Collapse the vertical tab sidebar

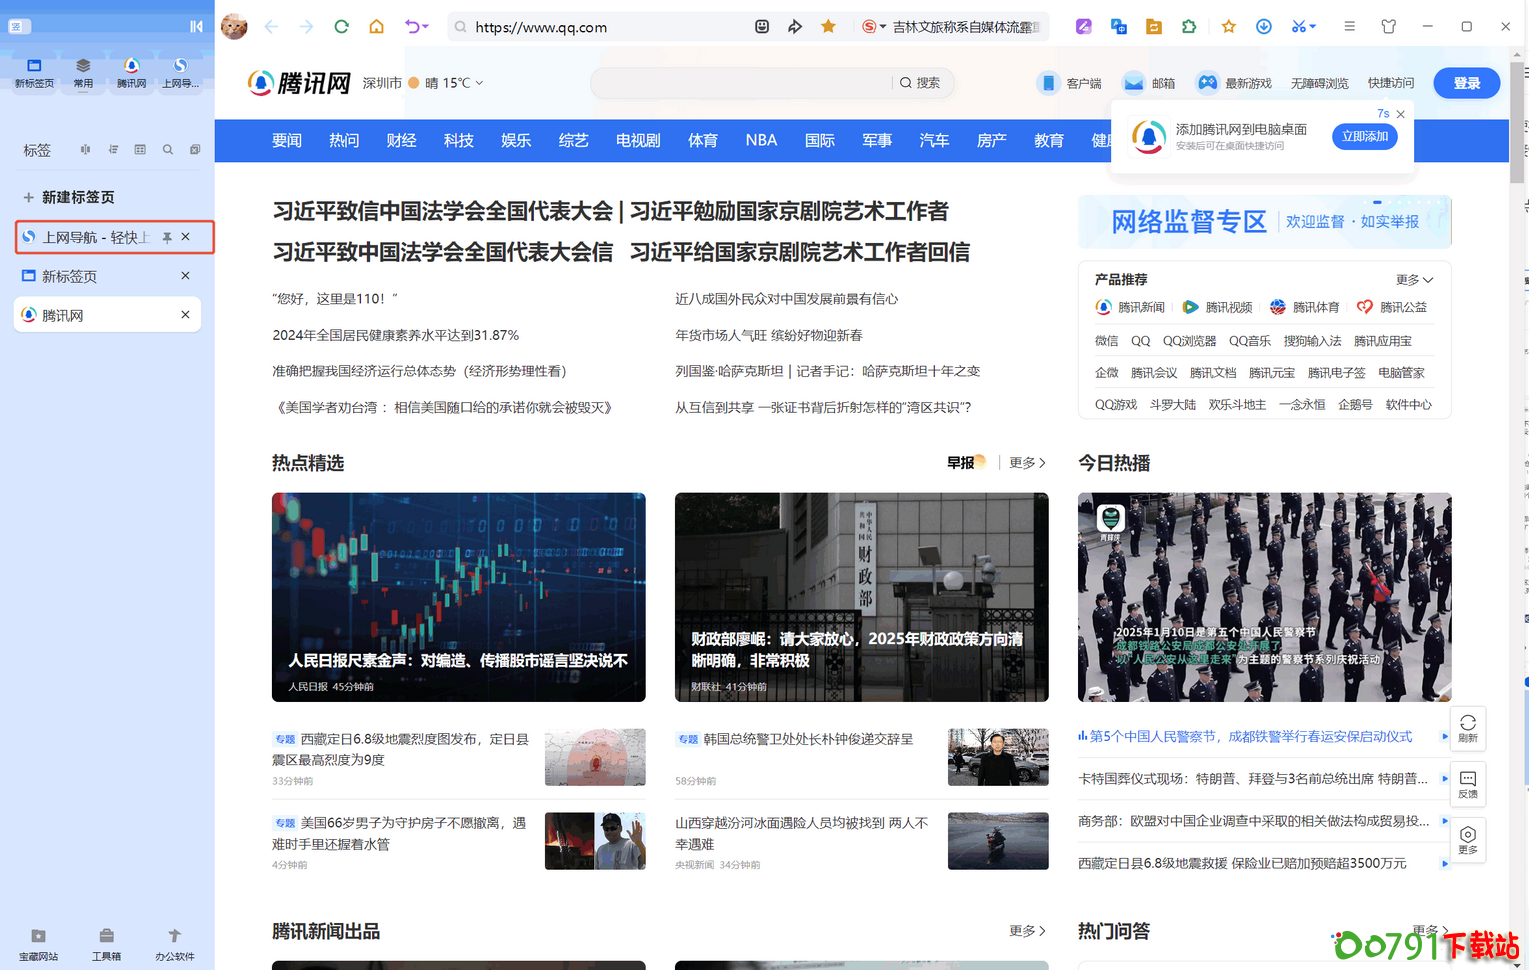click(x=196, y=27)
